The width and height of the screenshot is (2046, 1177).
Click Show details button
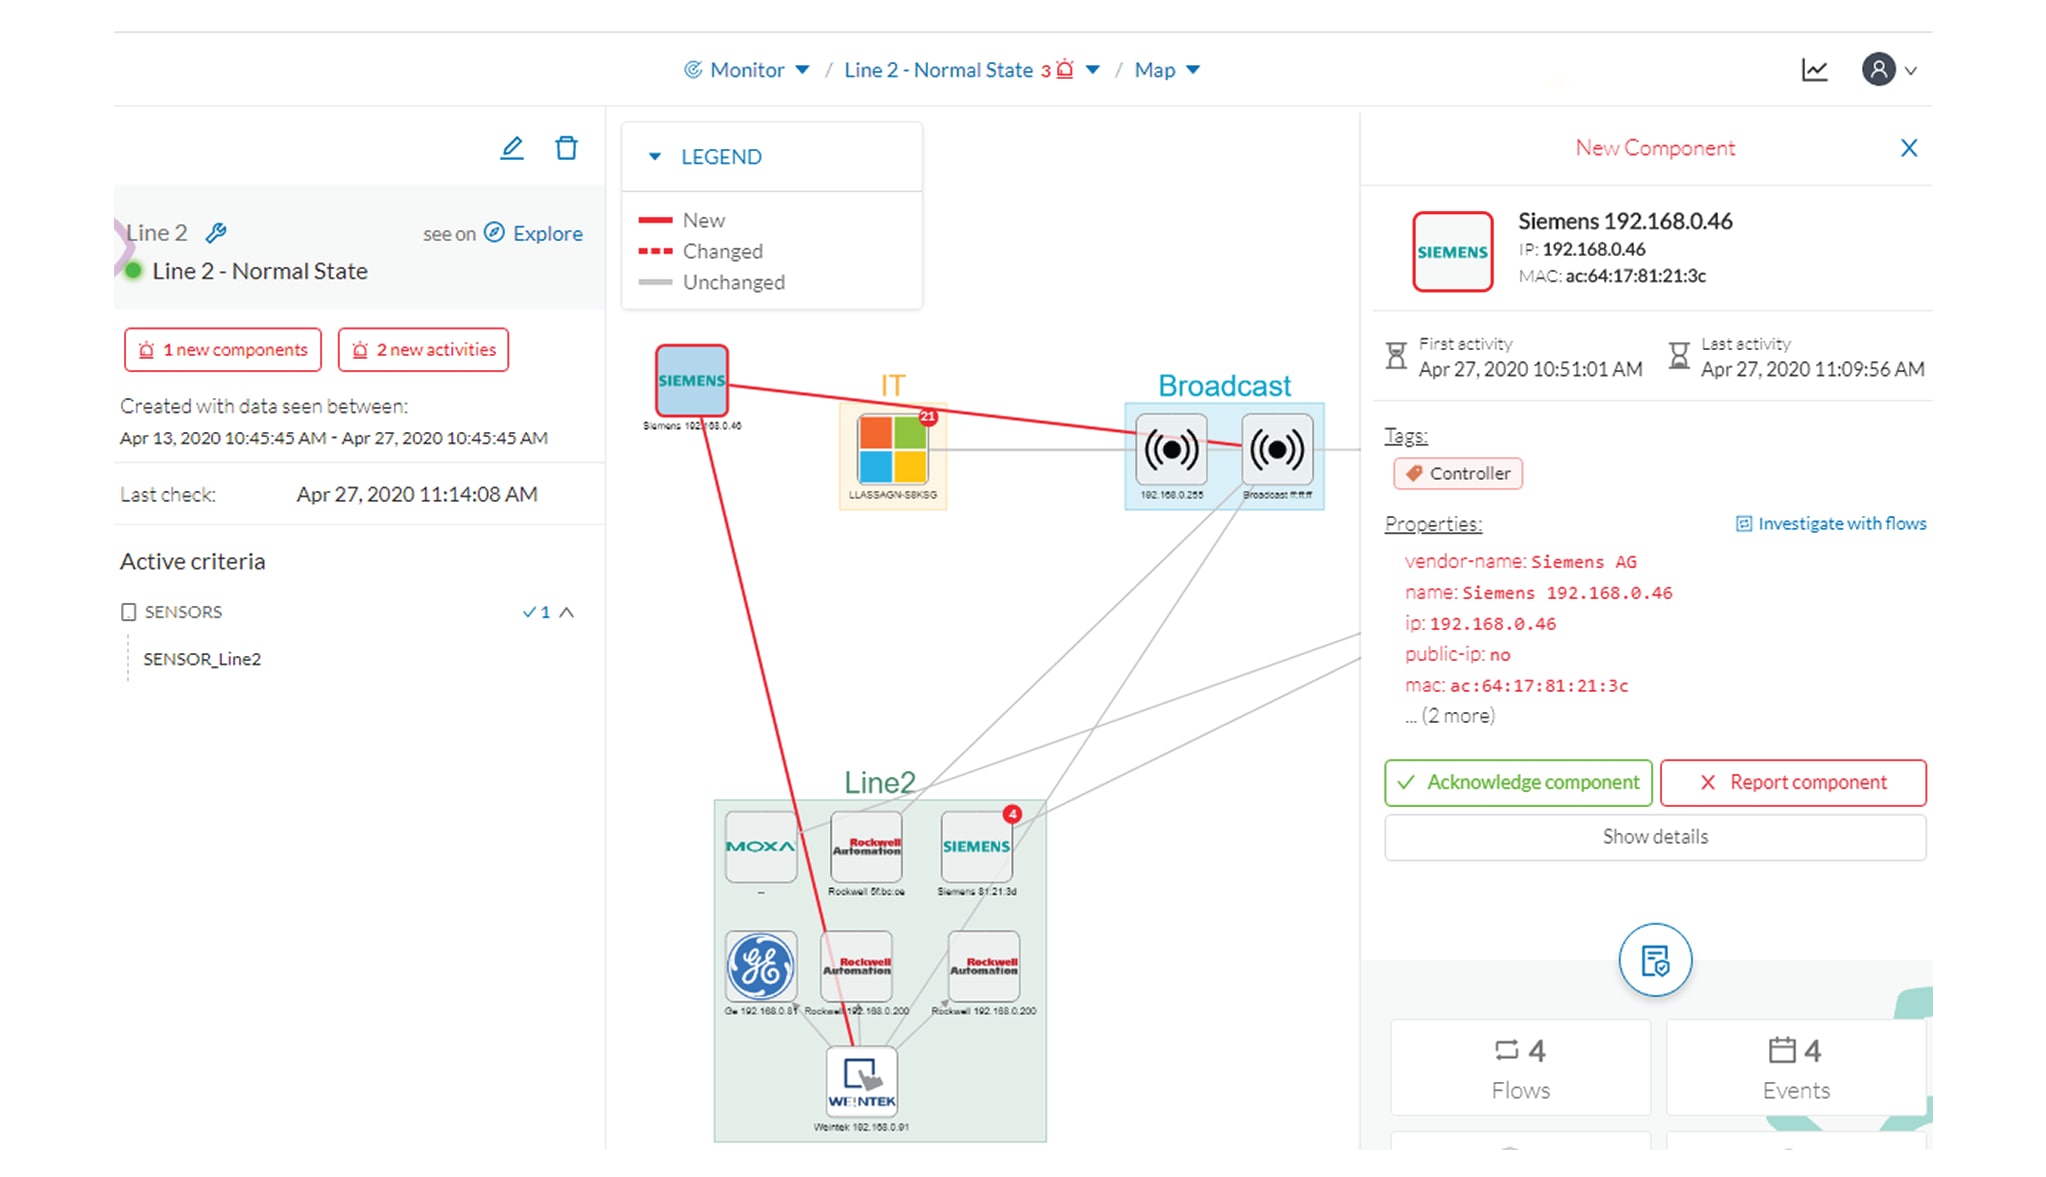coord(1655,837)
